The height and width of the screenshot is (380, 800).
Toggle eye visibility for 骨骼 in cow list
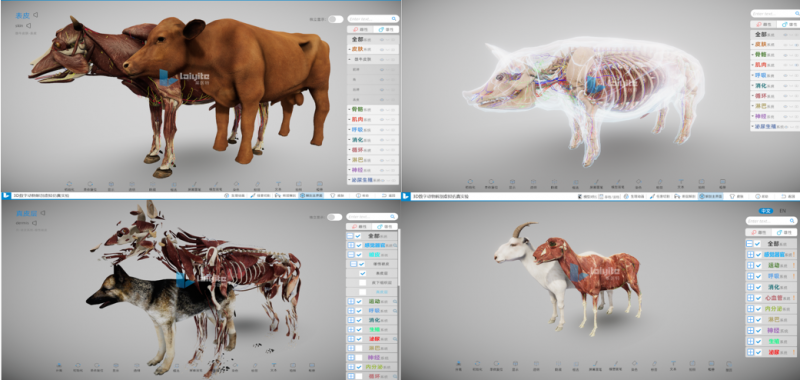coord(382,109)
